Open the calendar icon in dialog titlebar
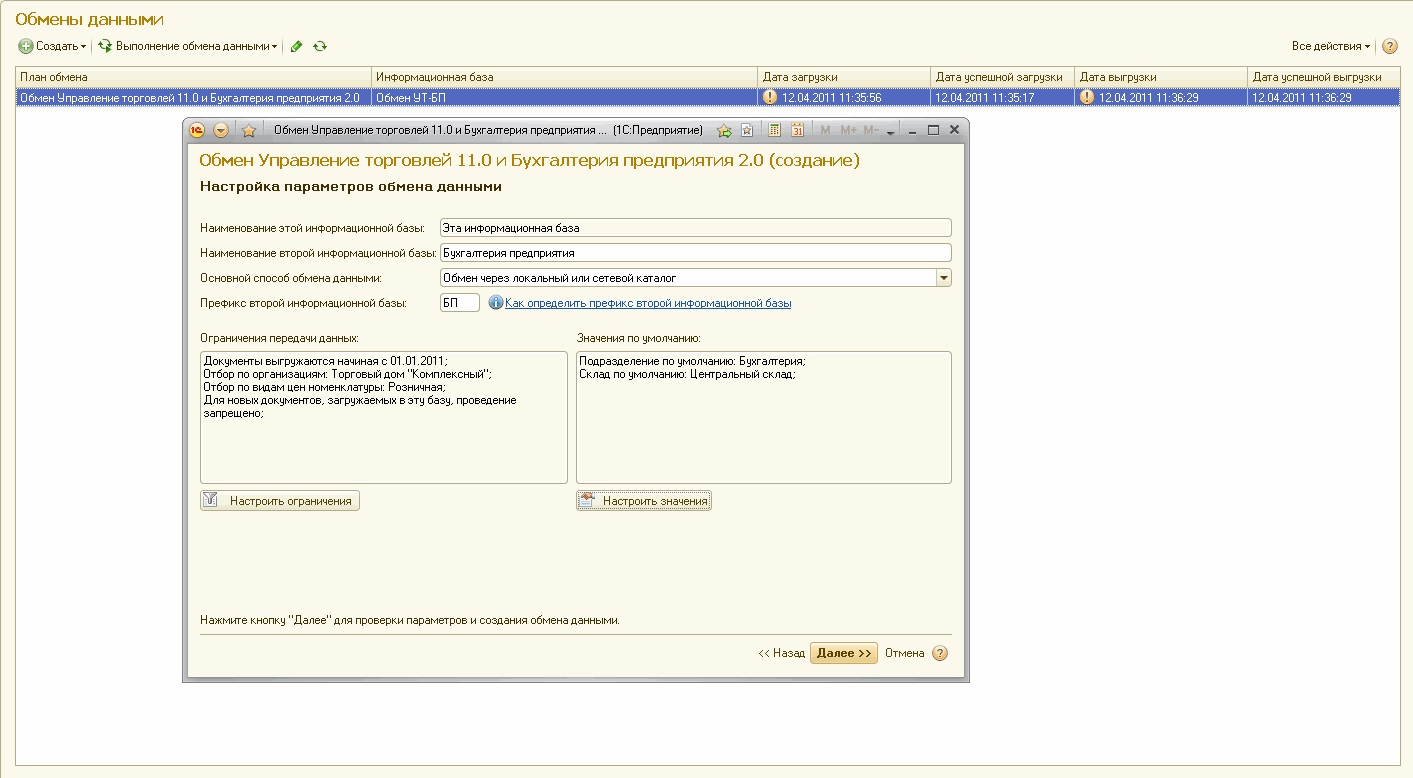This screenshot has width=1413, height=778. (x=797, y=130)
